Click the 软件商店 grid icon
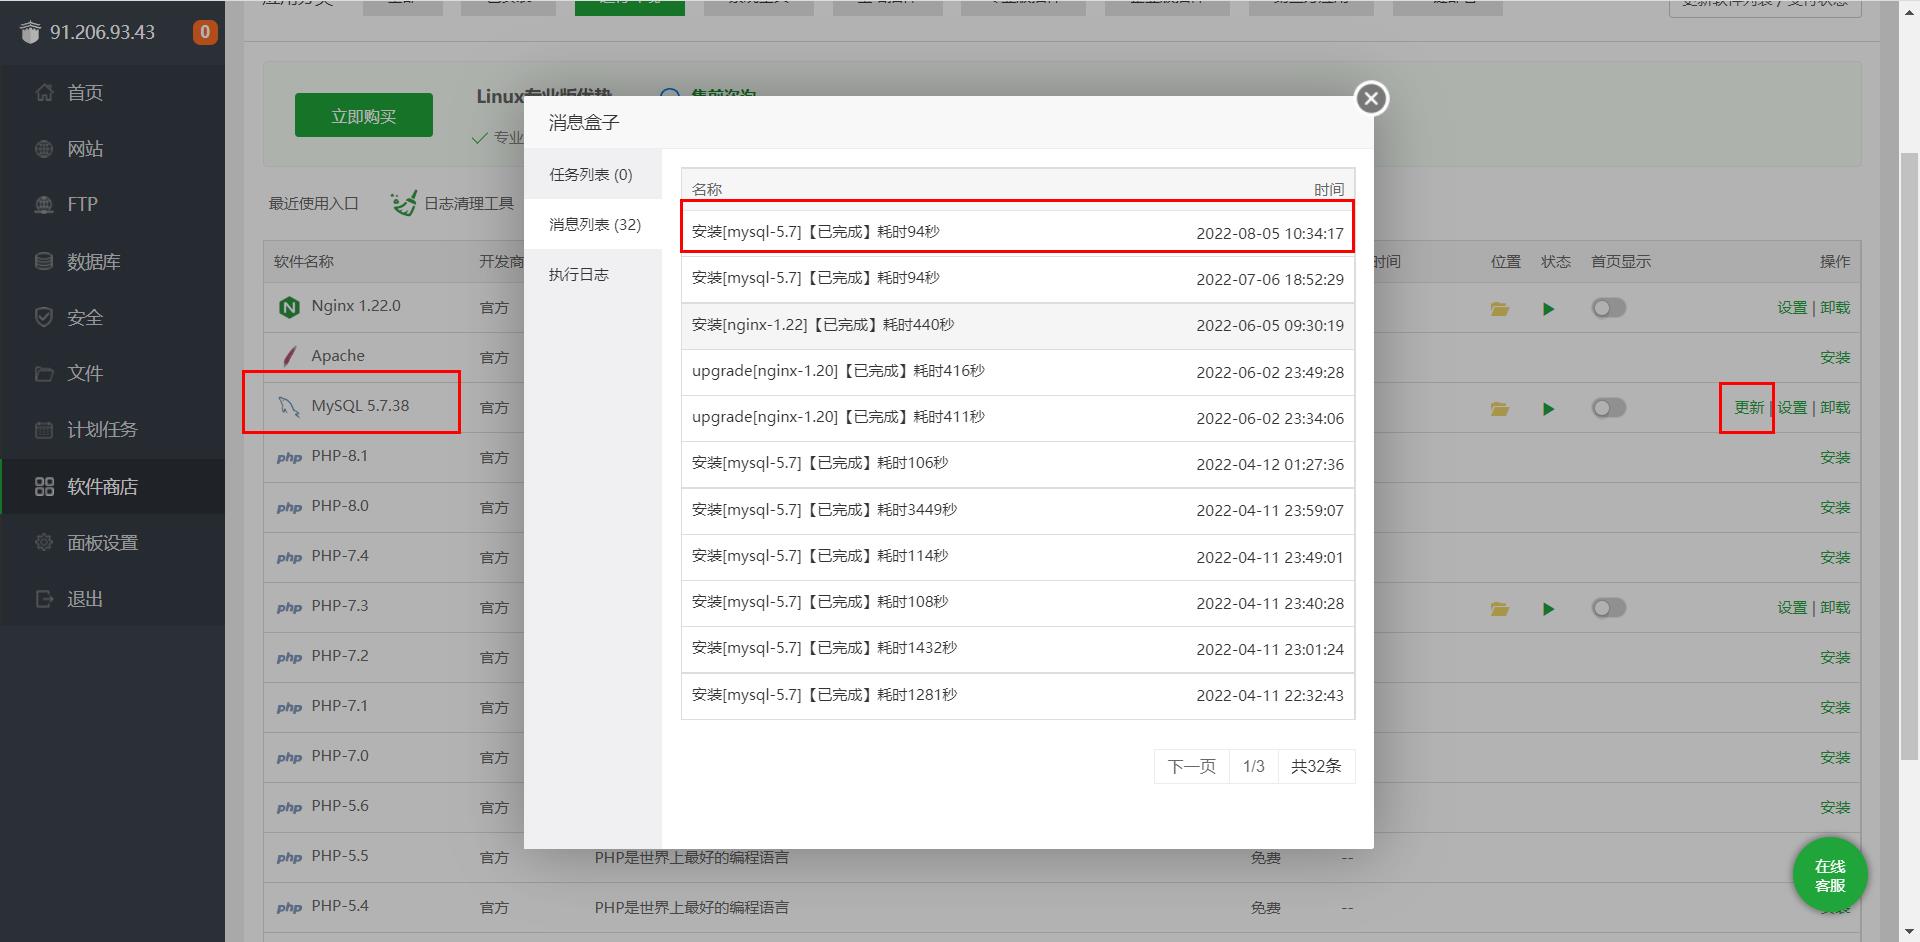The width and height of the screenshot is (1920, 942). coord(44,486)
